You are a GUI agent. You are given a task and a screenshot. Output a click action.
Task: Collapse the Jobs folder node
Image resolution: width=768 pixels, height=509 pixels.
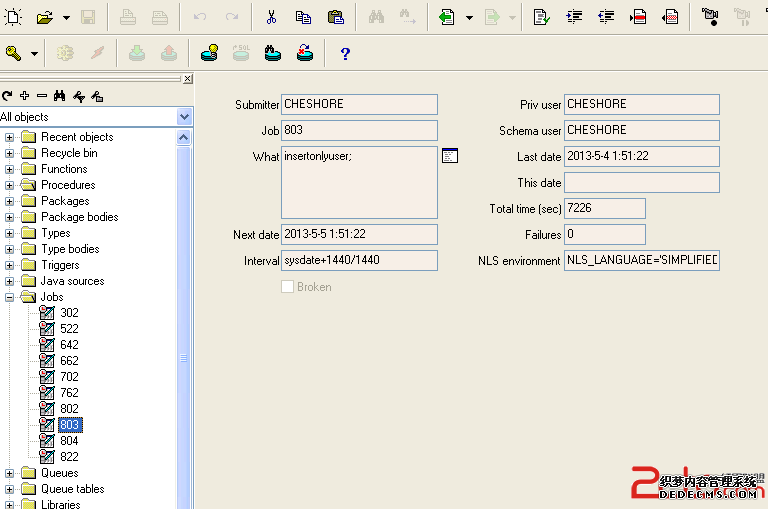tap(10, 297)
